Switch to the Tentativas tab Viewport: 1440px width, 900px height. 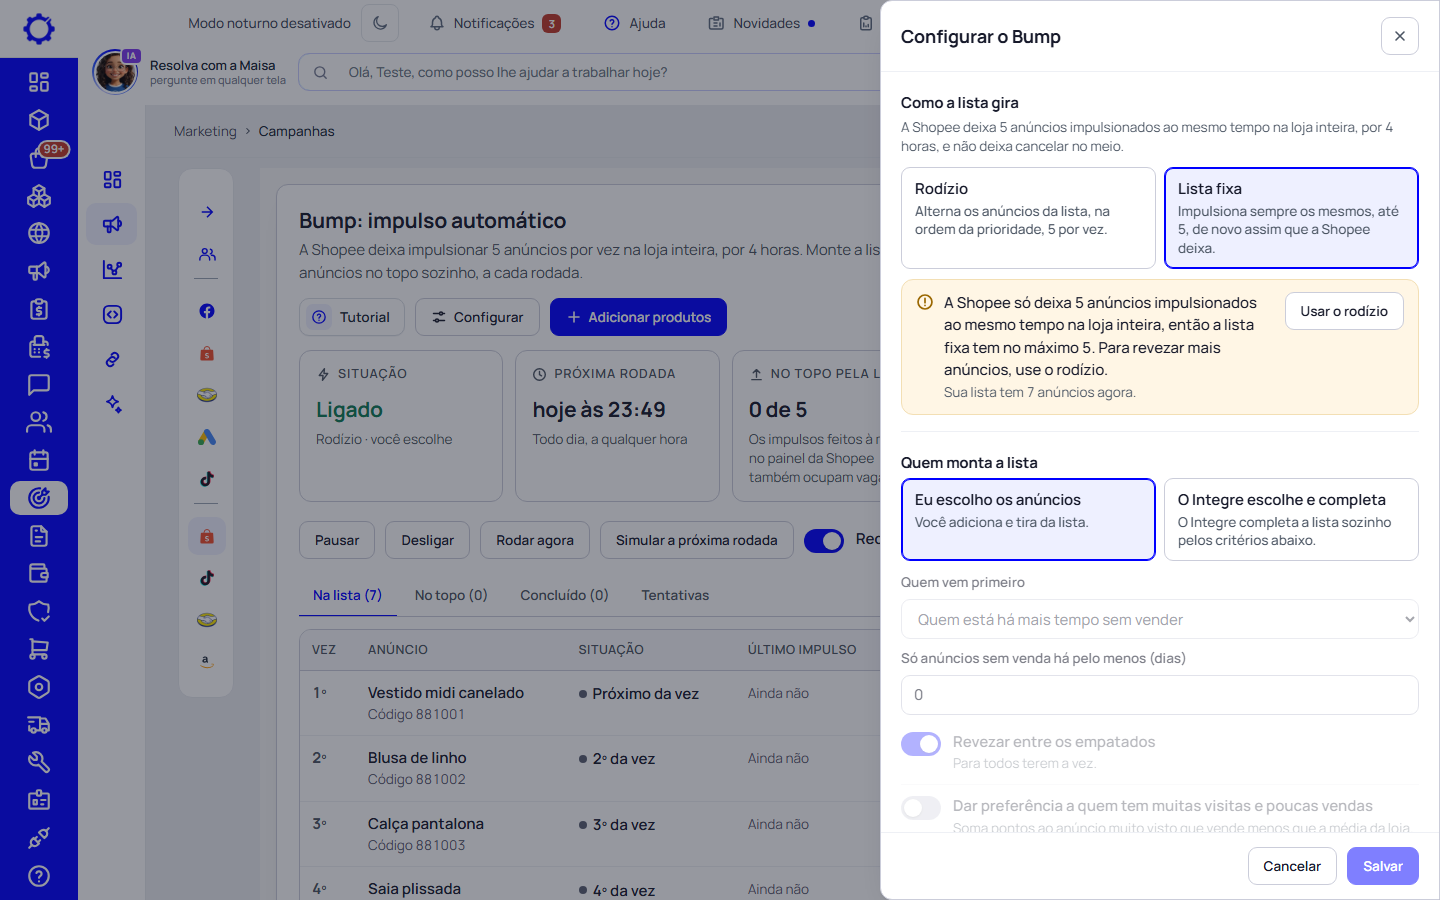point(675,595)
